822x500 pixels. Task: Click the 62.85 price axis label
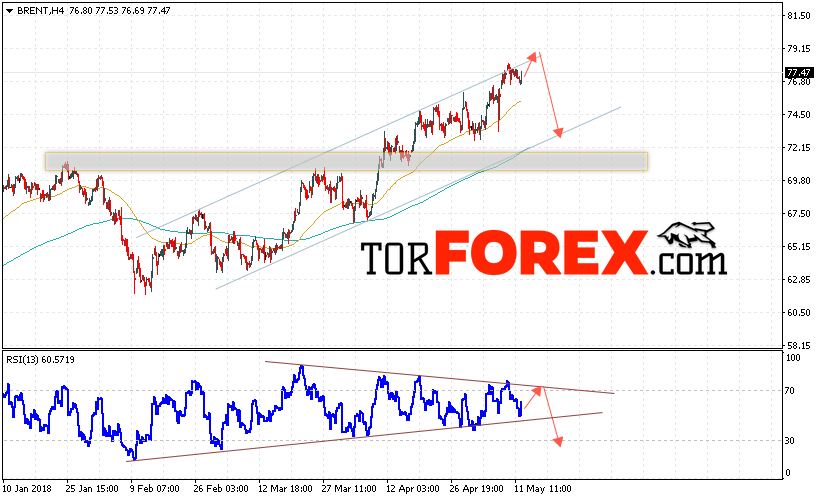coord(798,279)
